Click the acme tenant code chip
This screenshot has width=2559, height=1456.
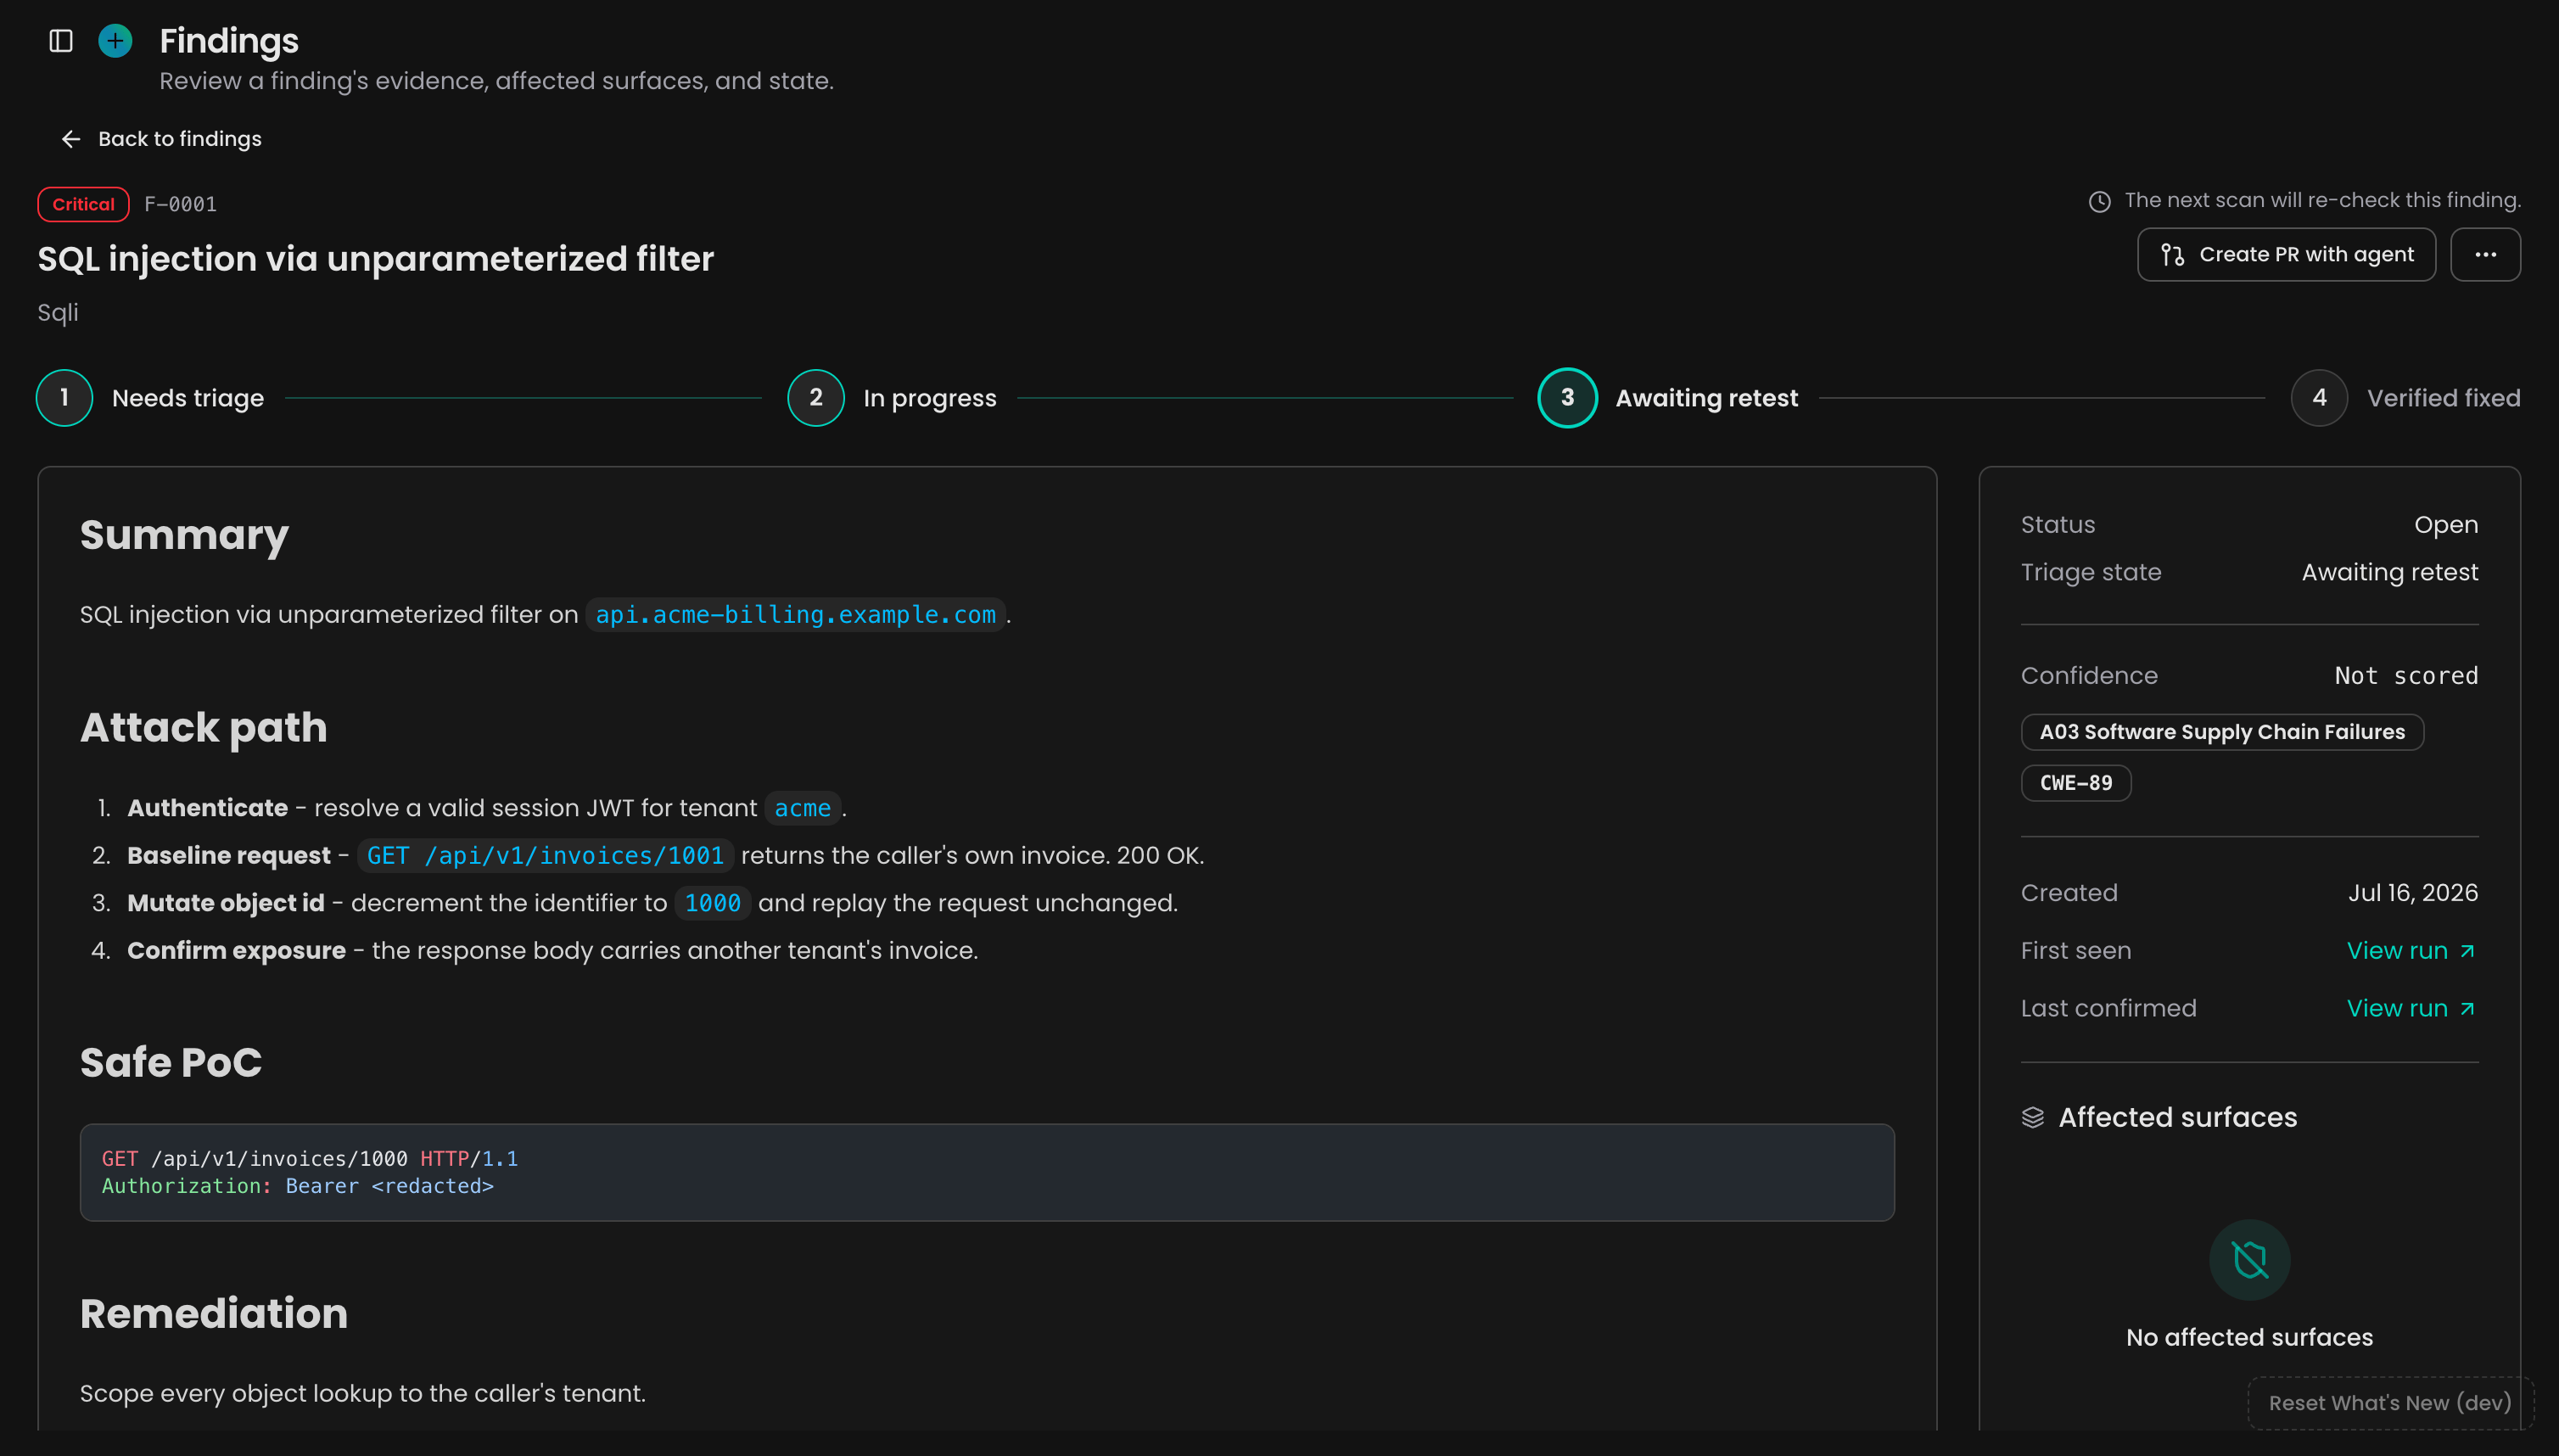click(x=803, y=808)
